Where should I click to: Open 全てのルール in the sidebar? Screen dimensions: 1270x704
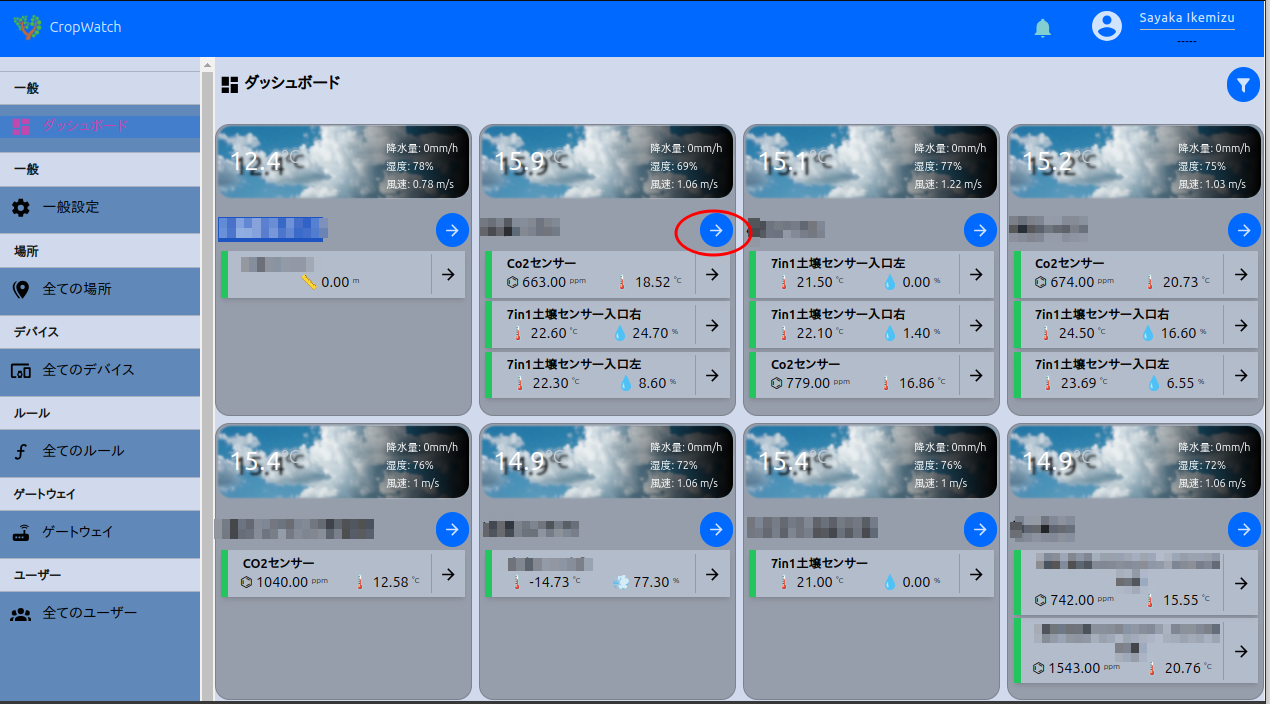coord(83,451)
